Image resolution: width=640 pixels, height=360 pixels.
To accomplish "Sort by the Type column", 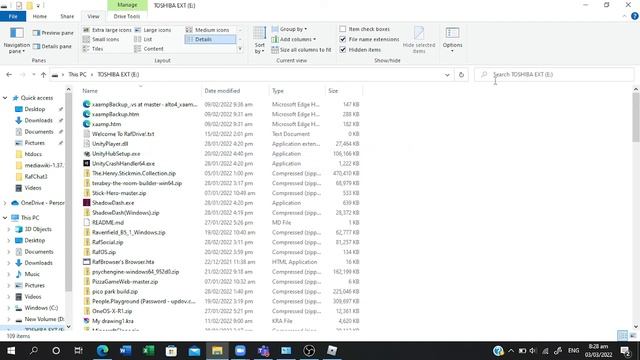I will coord(297,91).
